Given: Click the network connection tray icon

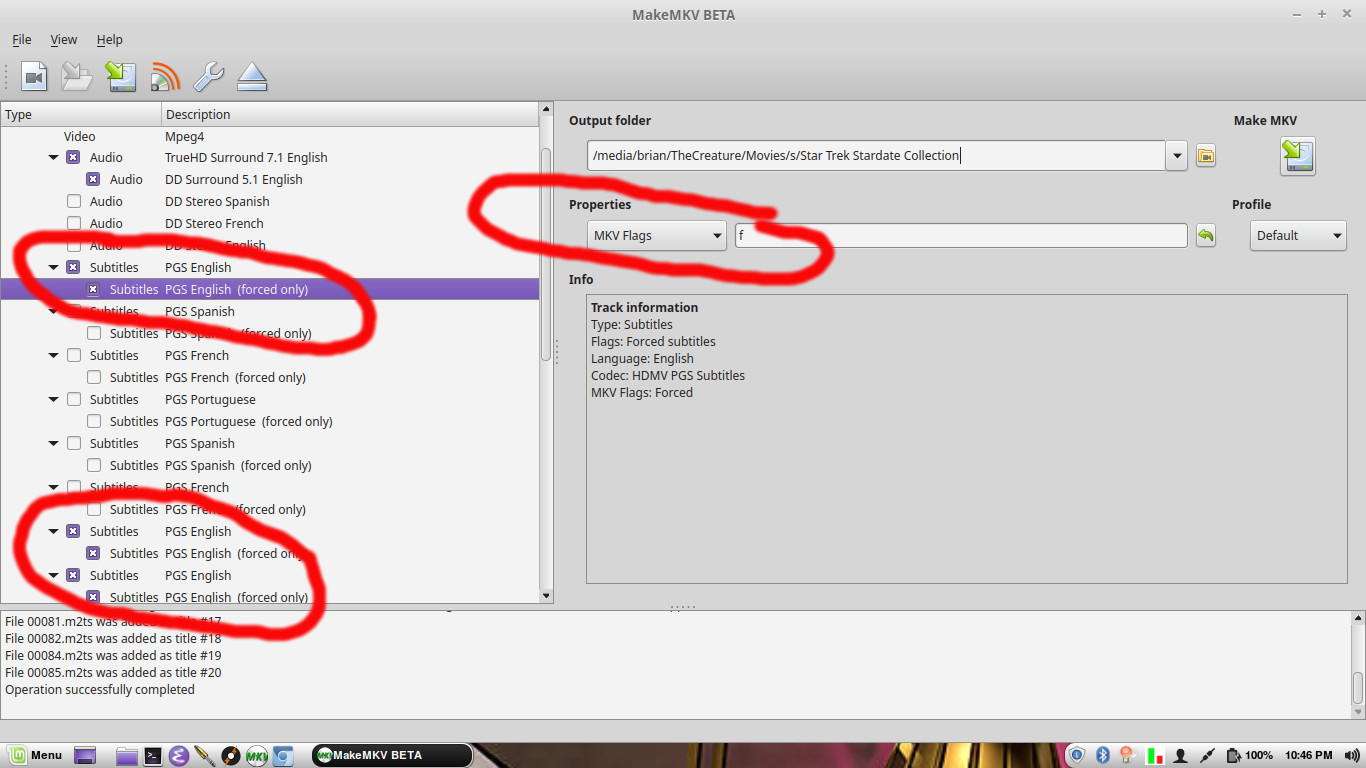Looking at the screenshot, I should (1207, 755).
